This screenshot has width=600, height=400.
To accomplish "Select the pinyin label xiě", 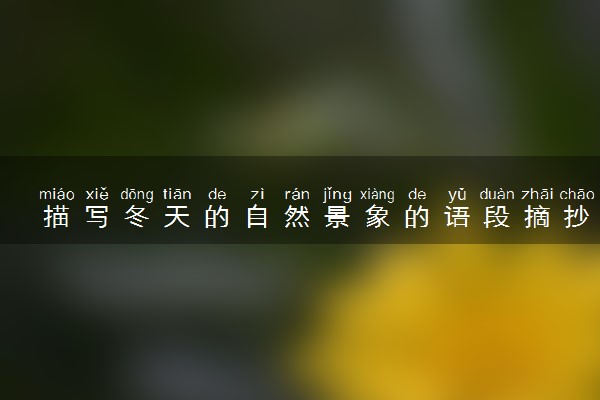I will tap(97, 194).
